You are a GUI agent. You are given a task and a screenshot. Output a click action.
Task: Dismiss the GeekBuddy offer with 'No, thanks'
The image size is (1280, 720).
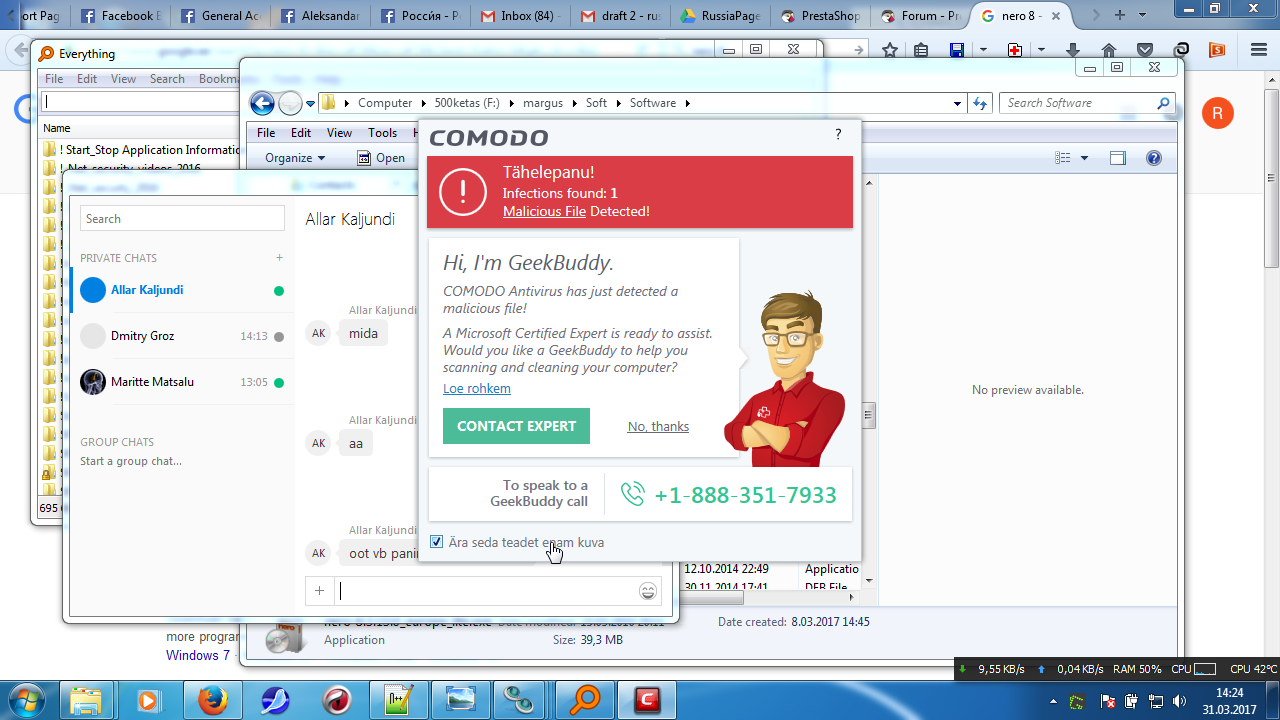(x=658, y=427)
